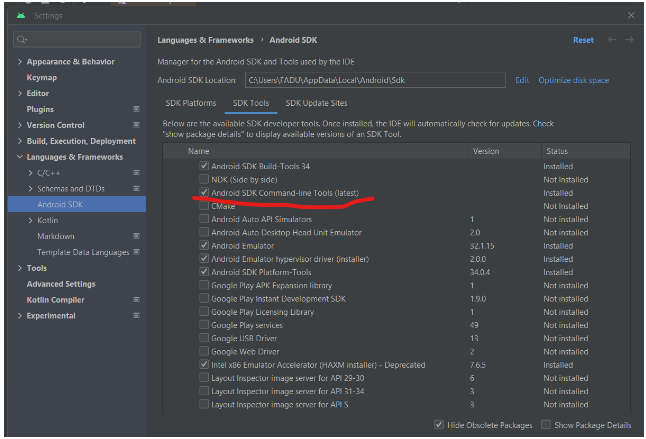Expand the Experimental section arrow
This screenshot has width=646, height=439.
pyautogui.click(x=20, y=315)
